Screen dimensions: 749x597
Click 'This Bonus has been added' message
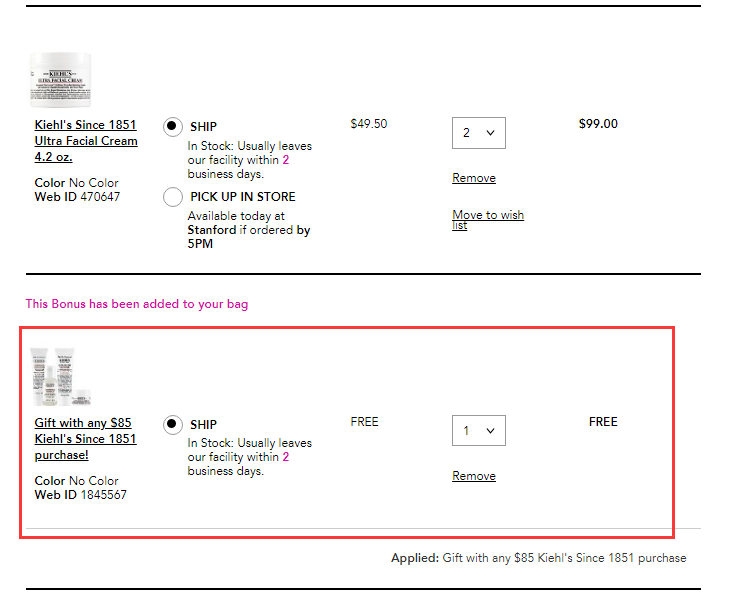[x=137, y=304]
